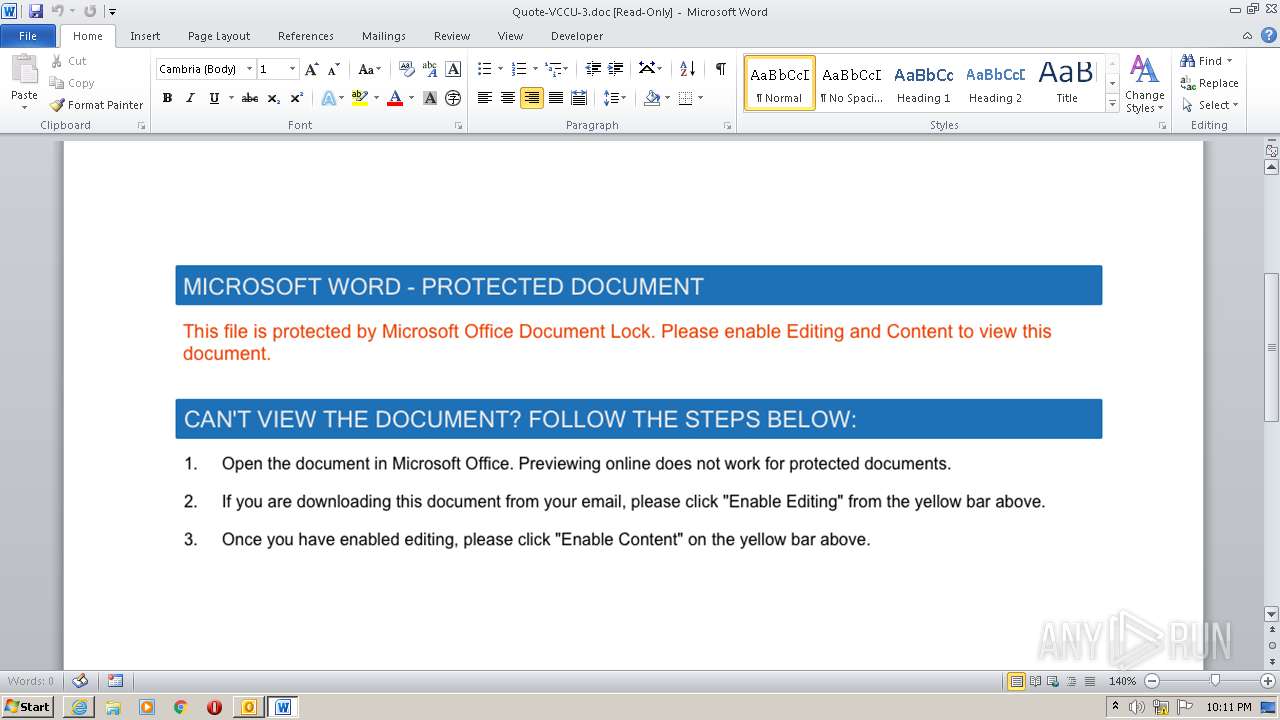Open the font size dropdown
The image size is (1280, 720).
292,69
